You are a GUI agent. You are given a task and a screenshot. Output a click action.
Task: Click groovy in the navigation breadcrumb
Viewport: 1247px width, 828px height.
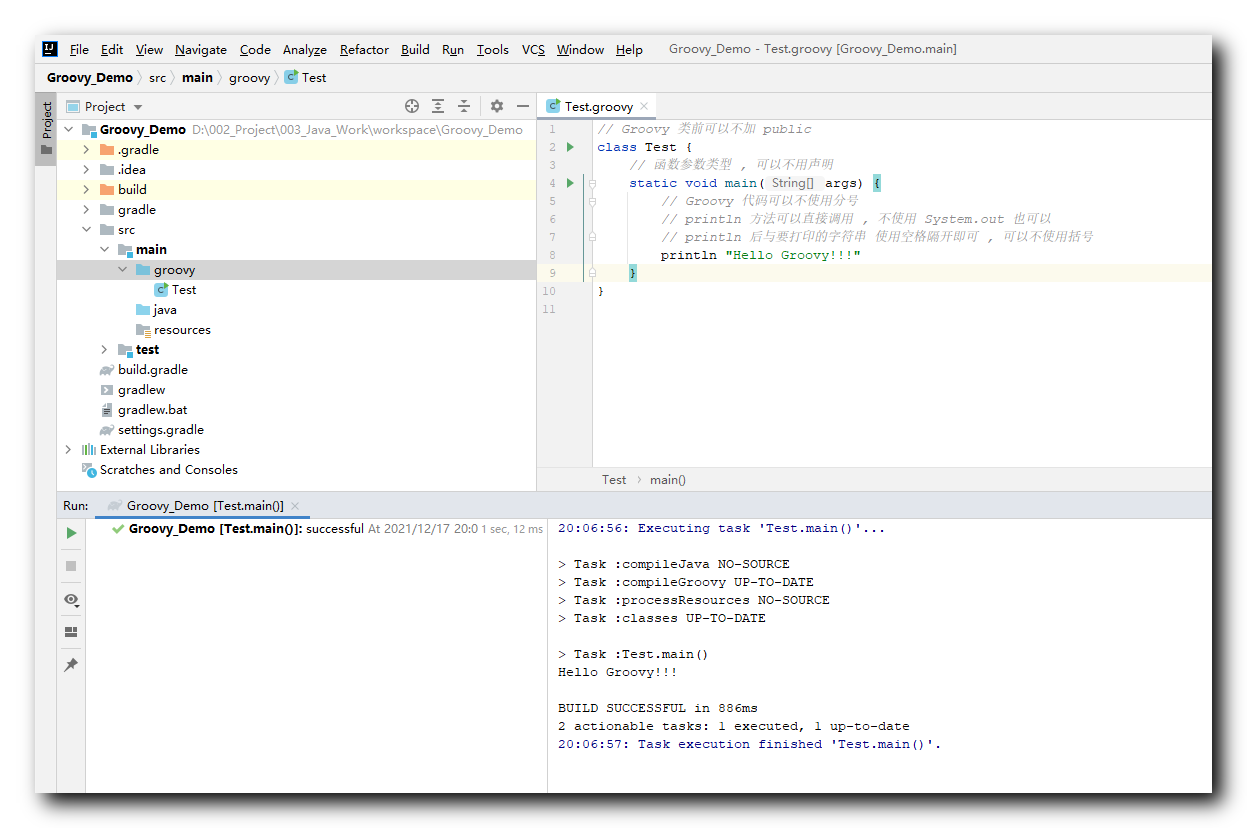pos(249,77)
